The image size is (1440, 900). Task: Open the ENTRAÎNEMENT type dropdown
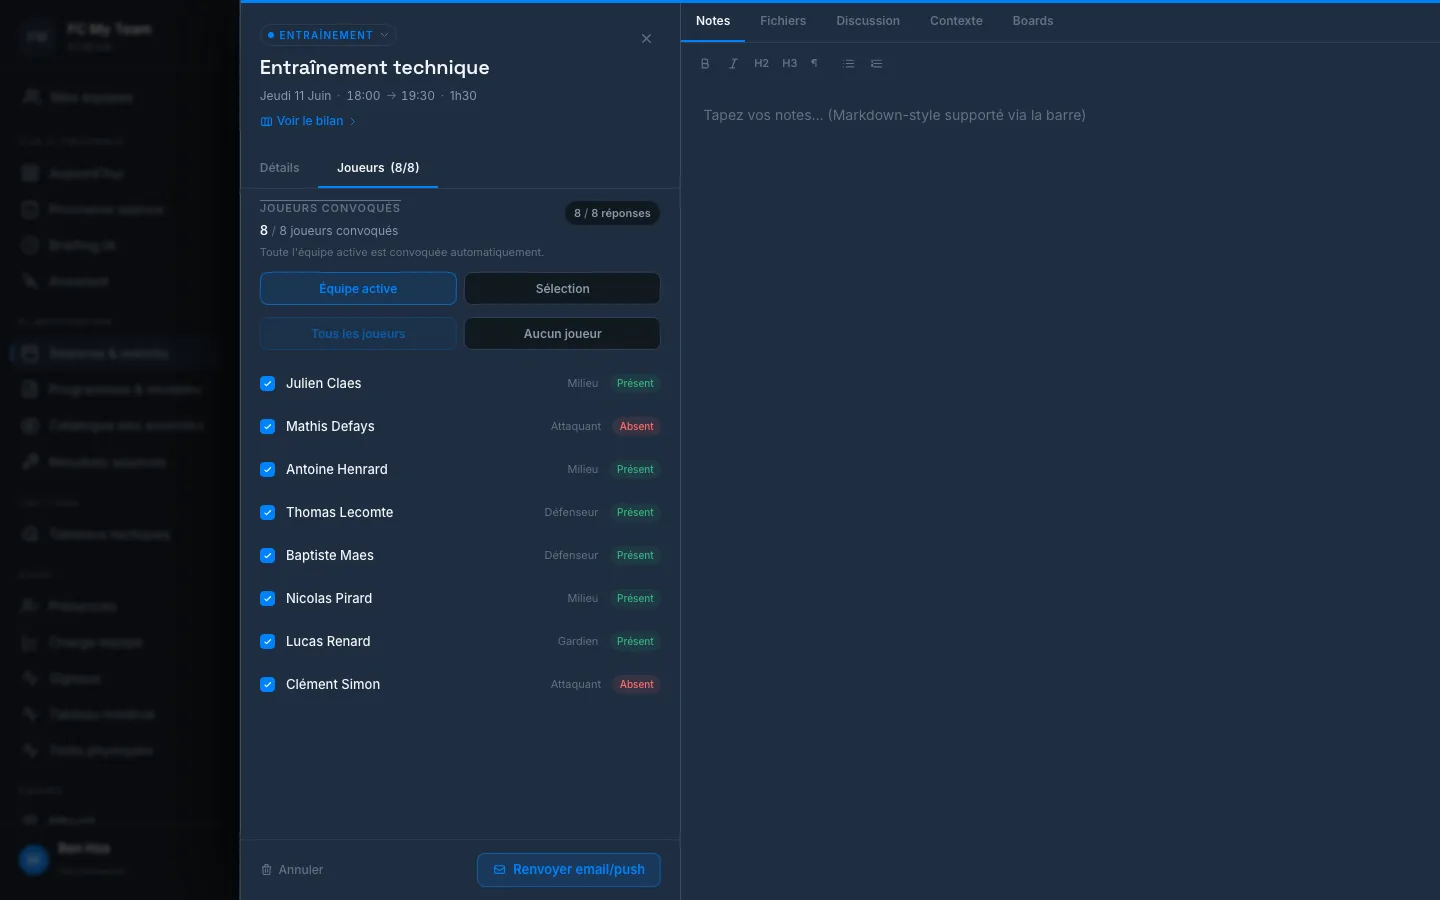328,35
